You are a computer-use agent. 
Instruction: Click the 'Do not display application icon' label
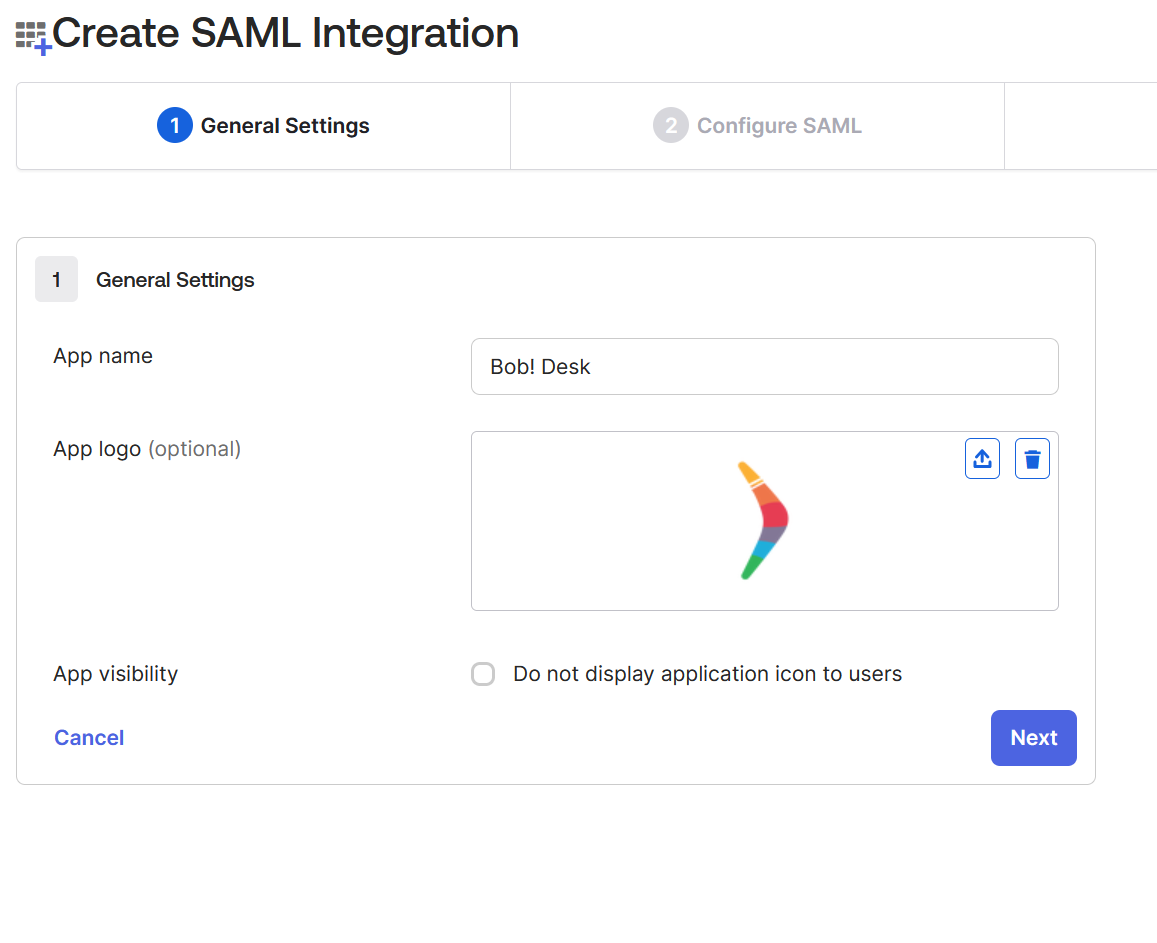coord(707,674)
